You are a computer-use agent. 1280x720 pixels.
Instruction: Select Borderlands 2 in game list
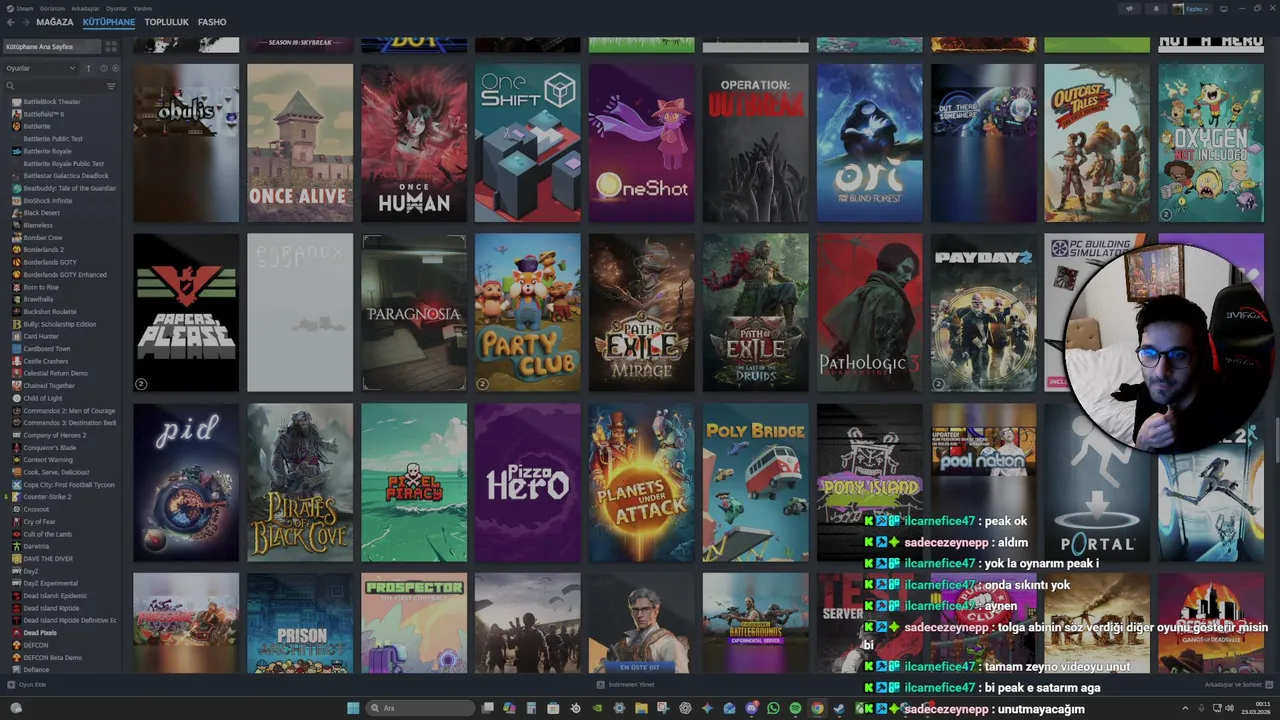[x=43, y=250]
